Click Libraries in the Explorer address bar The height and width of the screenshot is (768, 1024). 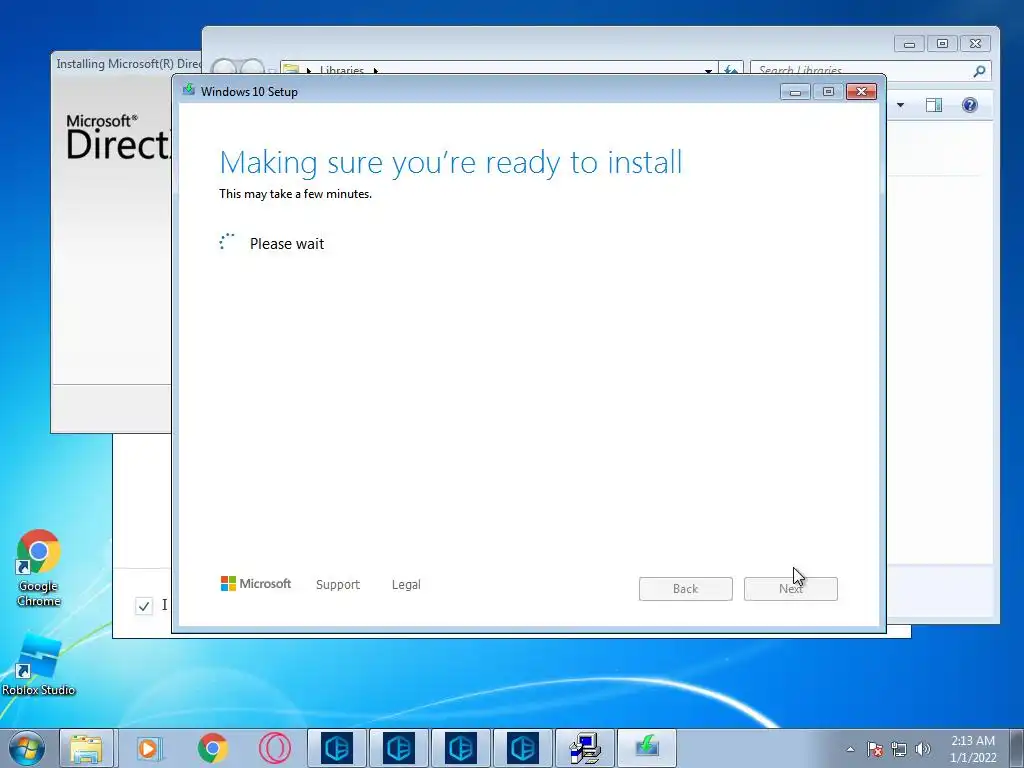[342, 70]
